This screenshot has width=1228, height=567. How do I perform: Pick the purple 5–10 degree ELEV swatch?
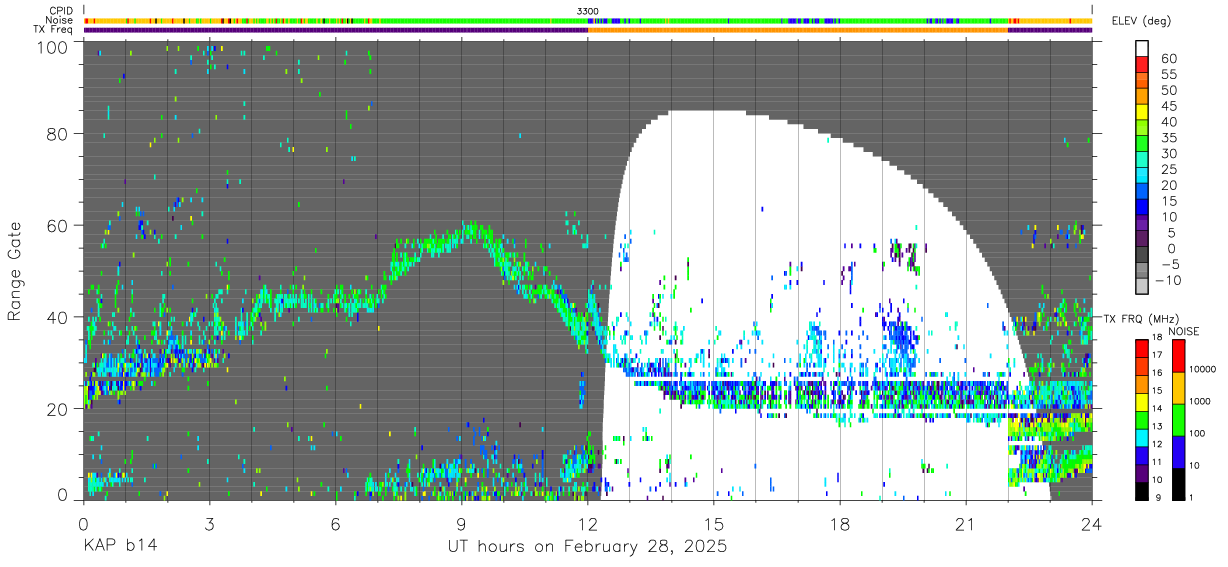tap(1142, 224)
